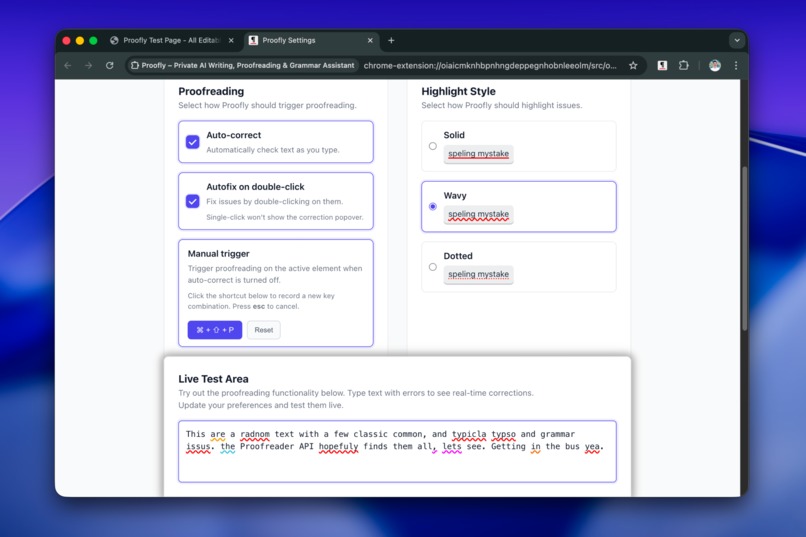Open the Extensions puzzle-piece menu
The height and width of the screenshot is (537, 806).
pyautogui.click(x=684, y=66)
